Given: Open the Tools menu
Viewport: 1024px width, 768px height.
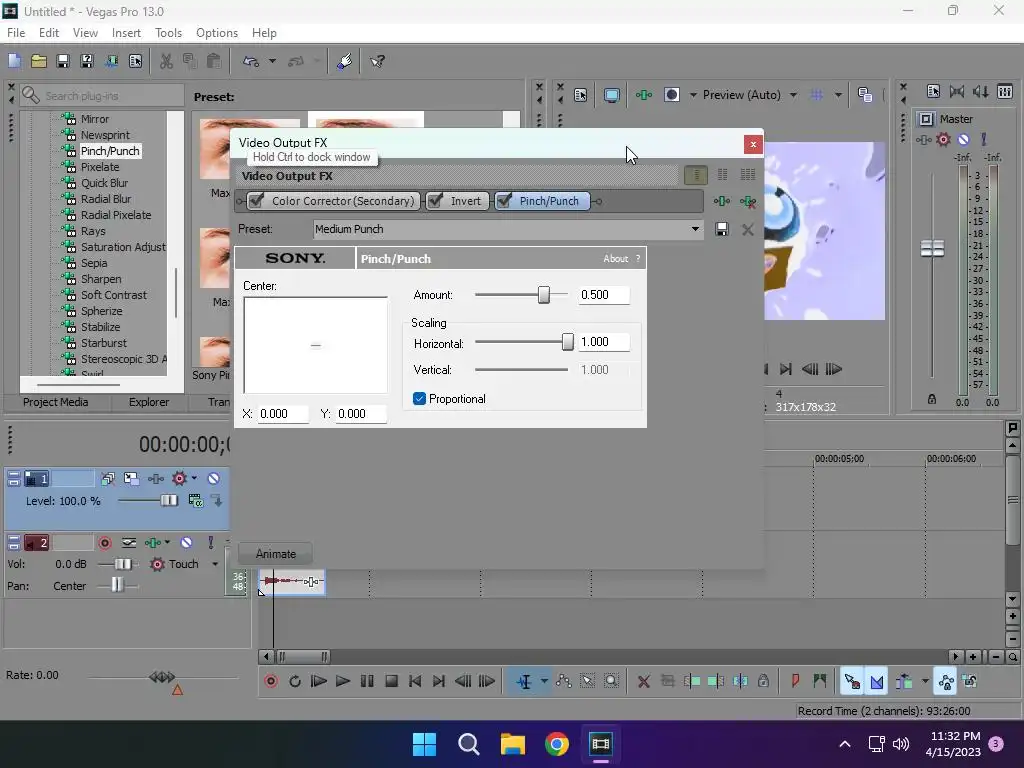Looking at the screenshot, I should 168,33.
